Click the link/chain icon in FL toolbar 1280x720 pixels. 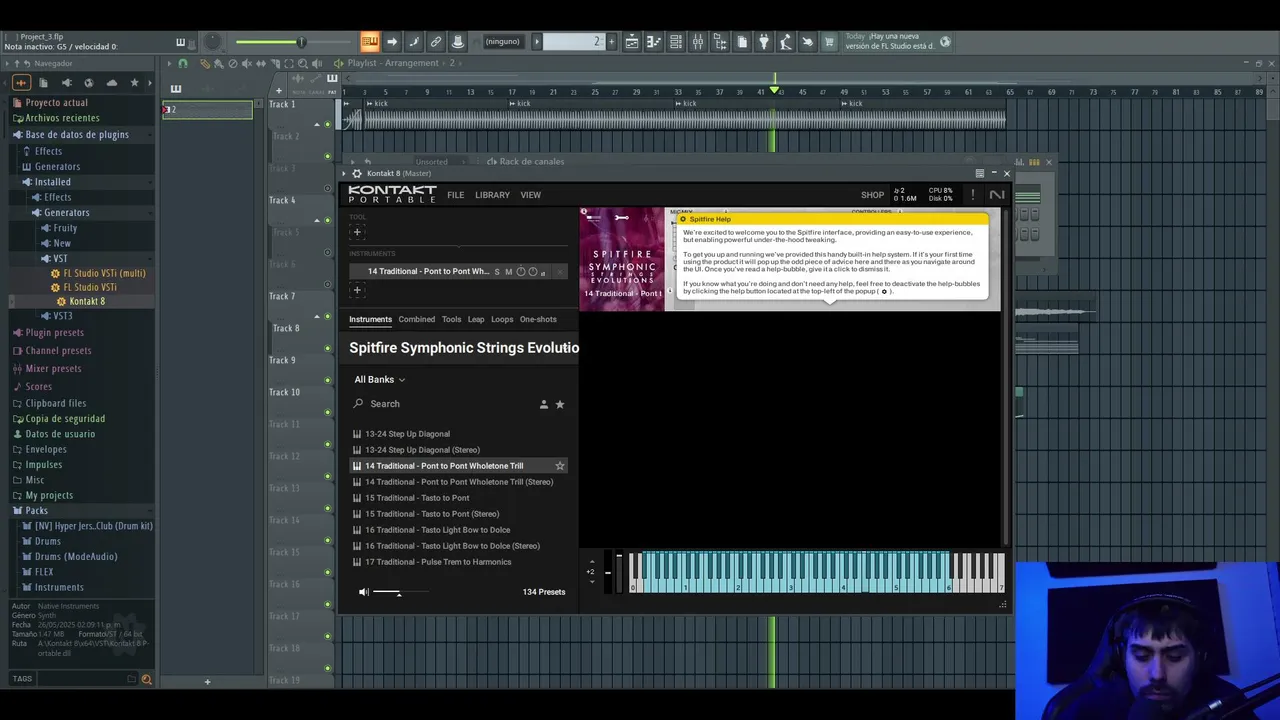tap(436, 41)
